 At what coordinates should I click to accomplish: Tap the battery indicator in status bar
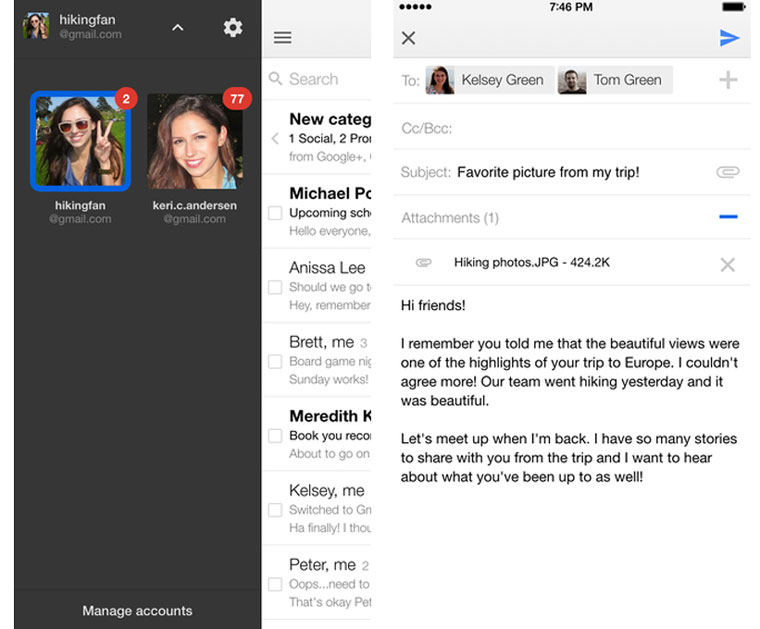(x=734, y=7)
